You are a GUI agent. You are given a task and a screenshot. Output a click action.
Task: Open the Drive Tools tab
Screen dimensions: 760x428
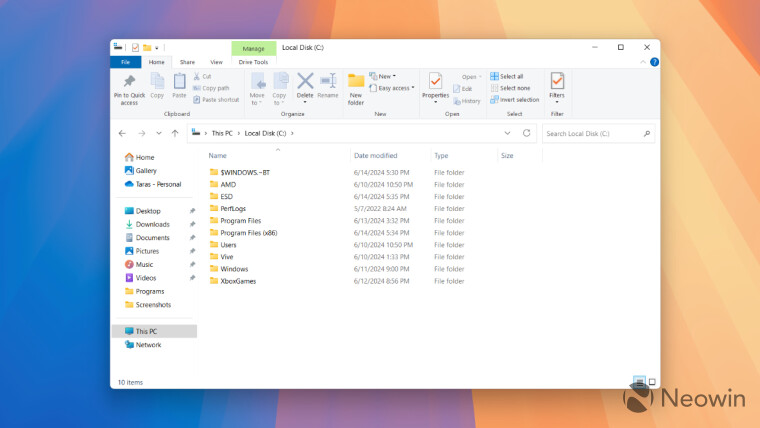point(253,62)
